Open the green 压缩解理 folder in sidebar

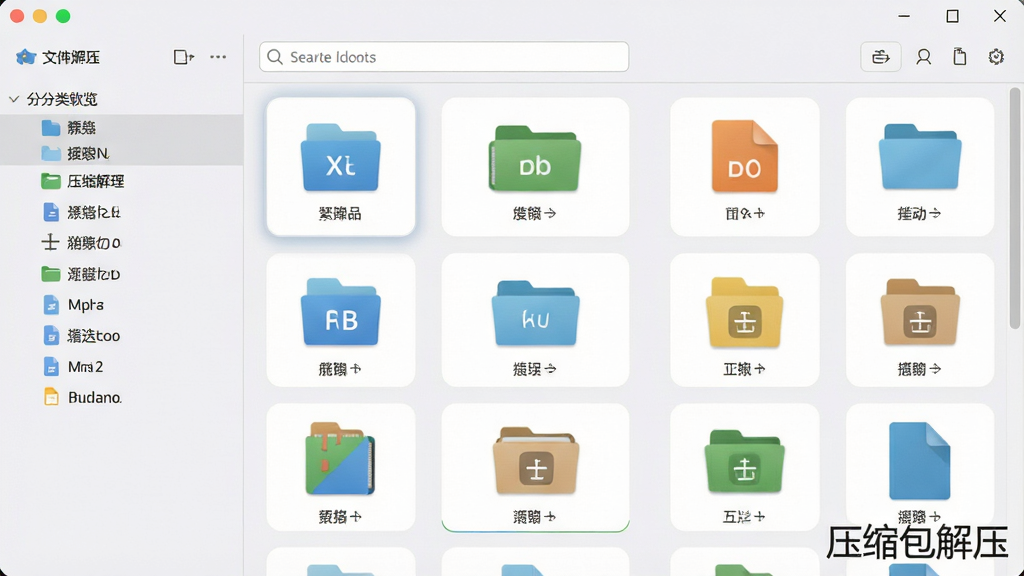coord(82,181)
